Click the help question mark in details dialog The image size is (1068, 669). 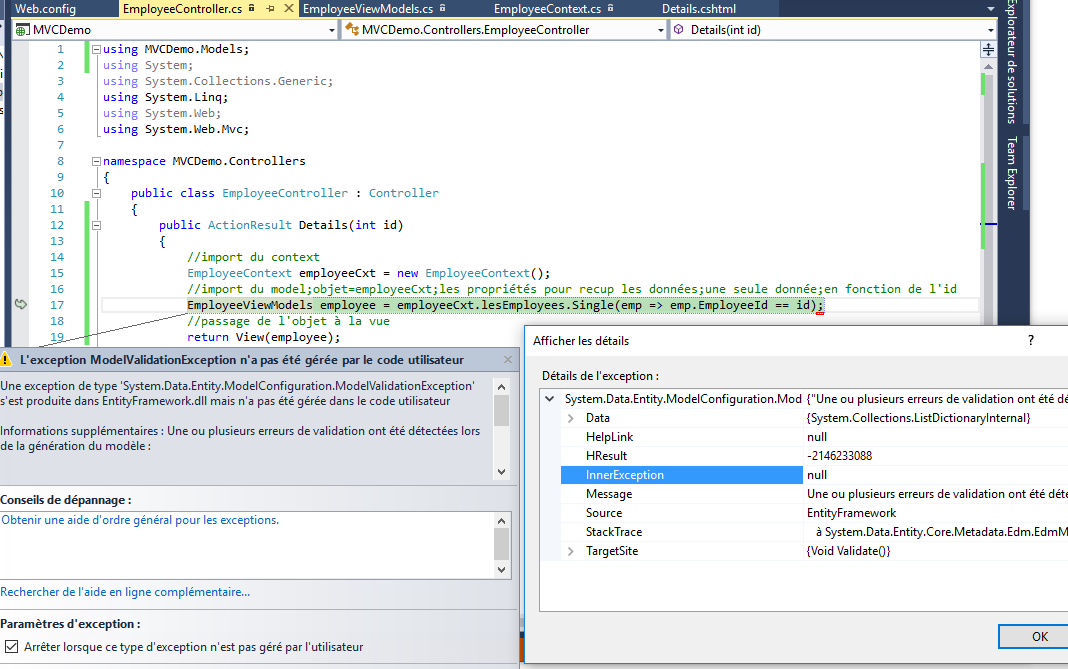(1031, 340)
